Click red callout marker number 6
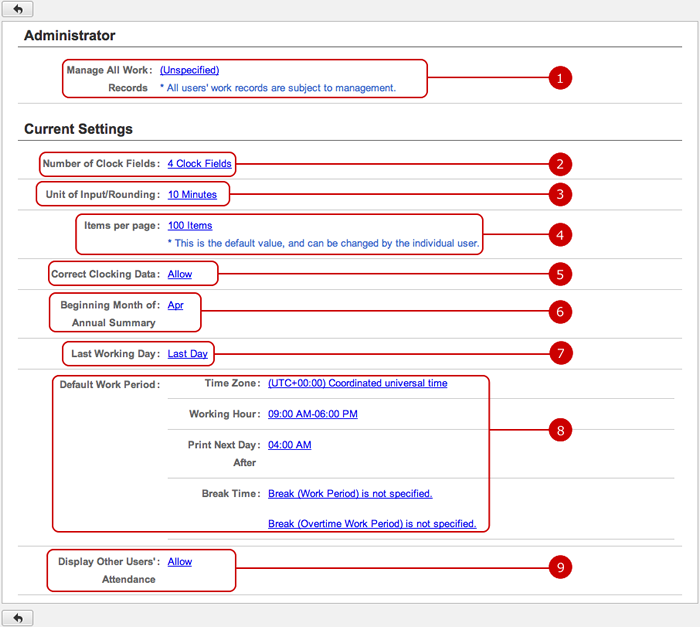The image size is (700, 627). click(560, 312)
